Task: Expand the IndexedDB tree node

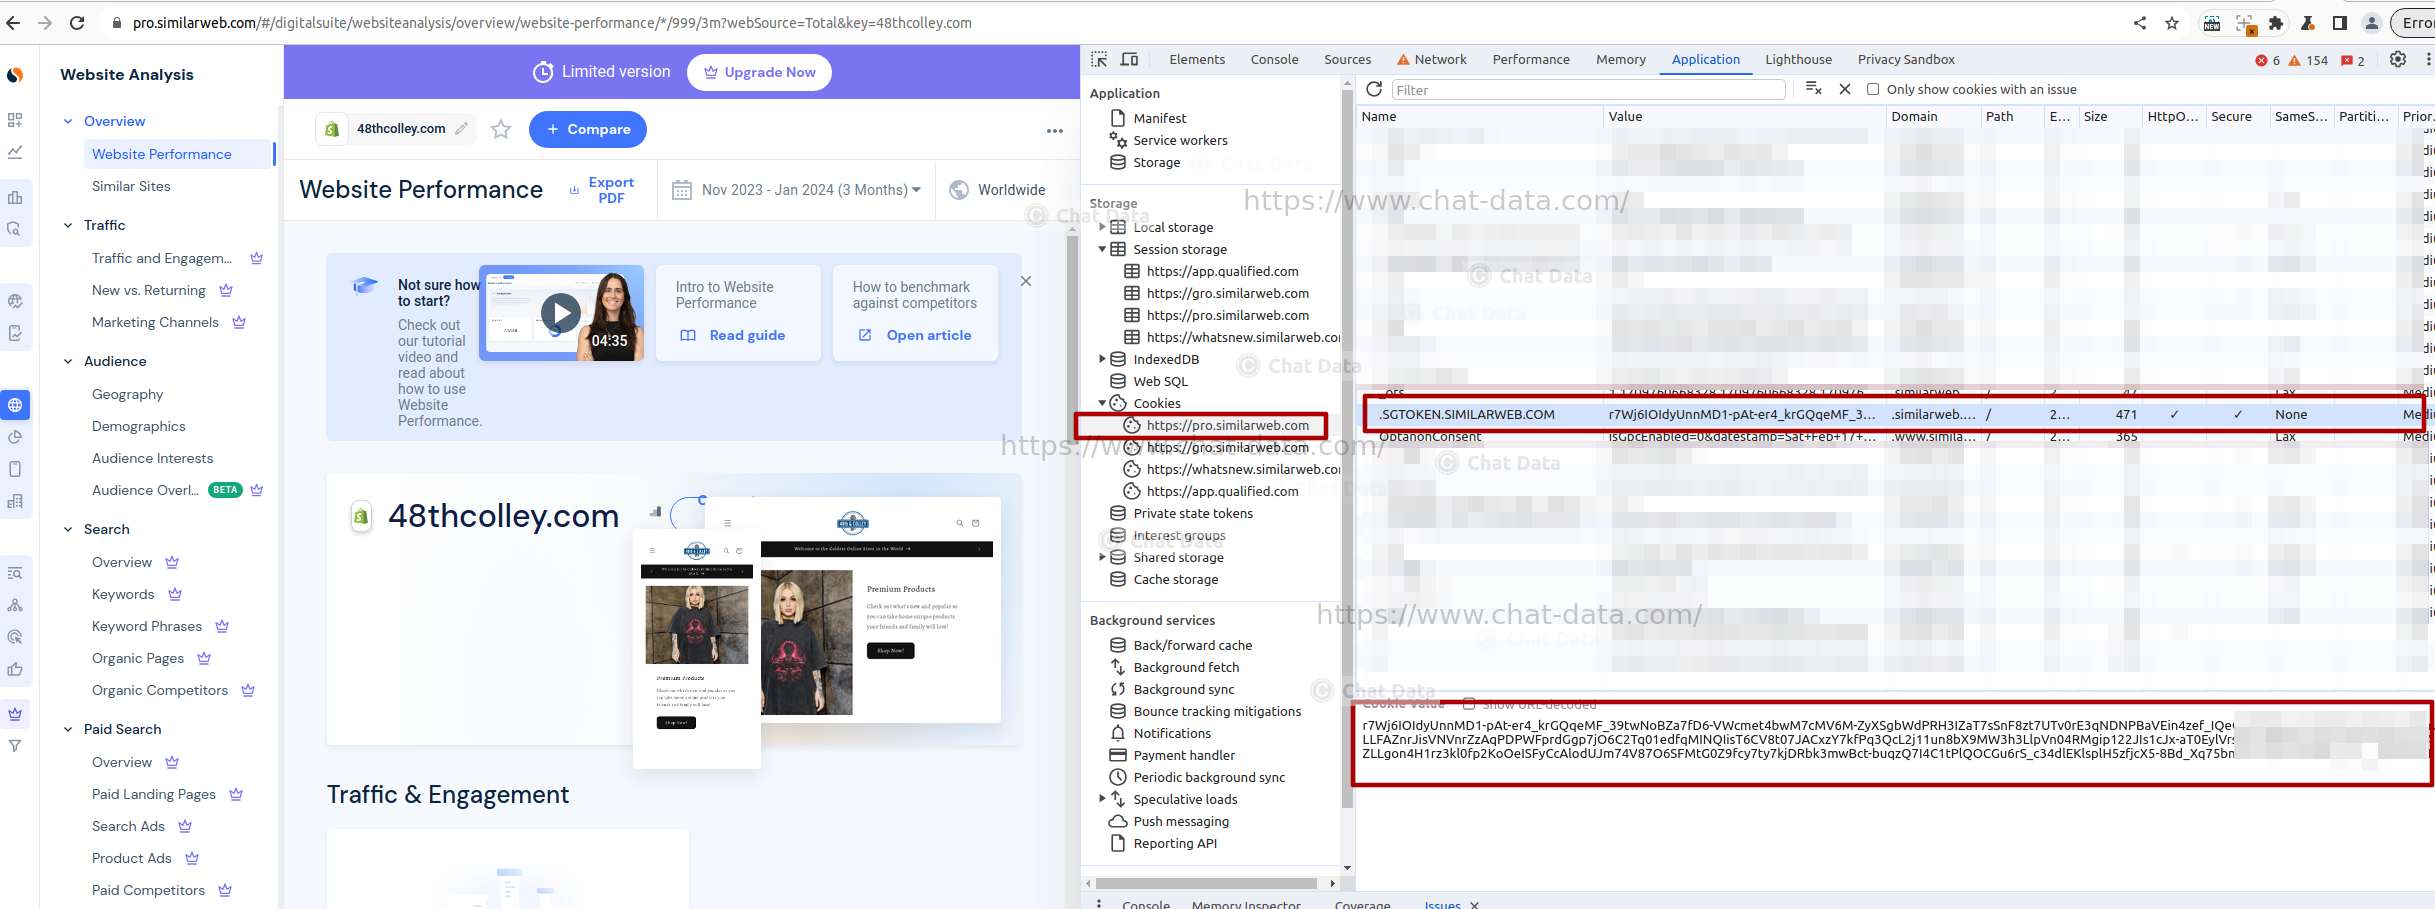Action: pyautogui.click(x=1102, y=359)
